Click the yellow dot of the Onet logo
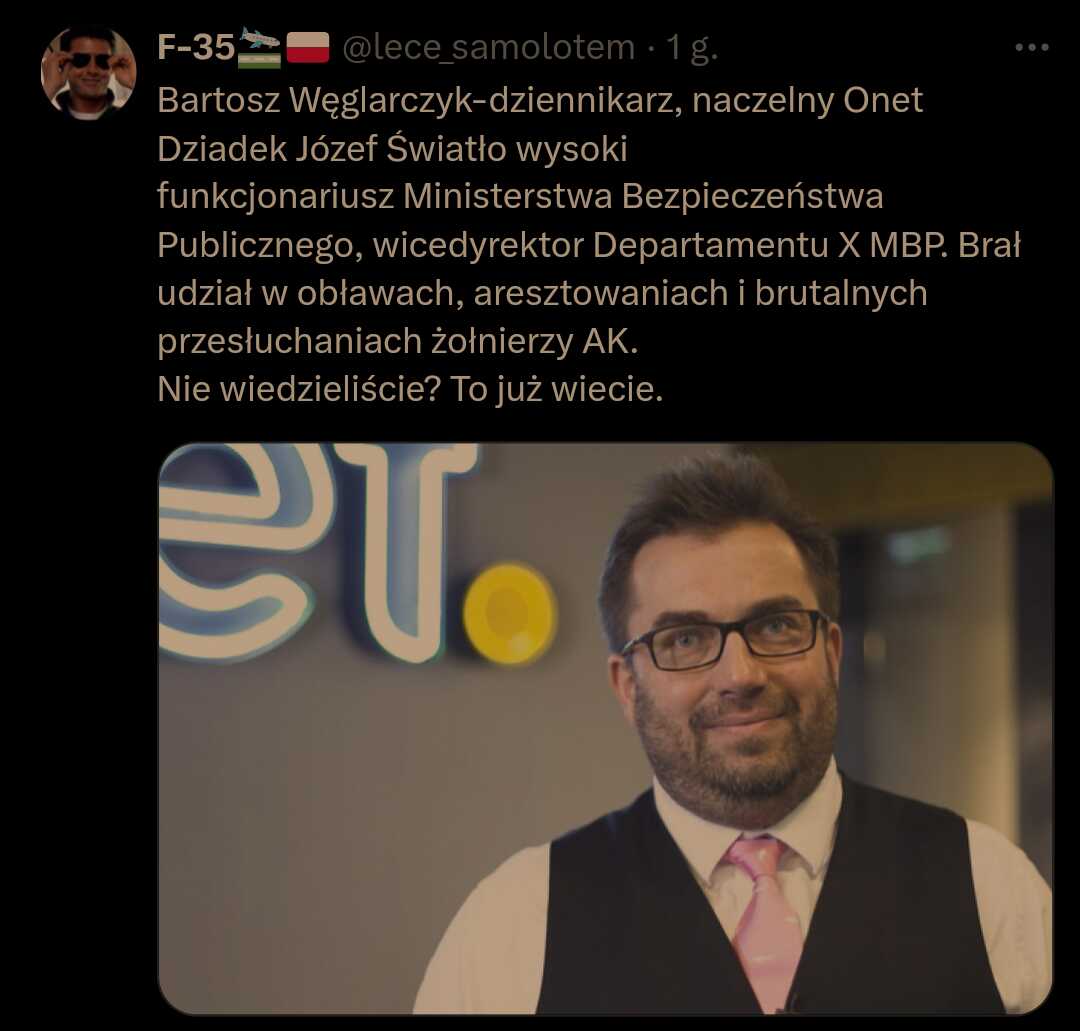 [x=508, y=614]
